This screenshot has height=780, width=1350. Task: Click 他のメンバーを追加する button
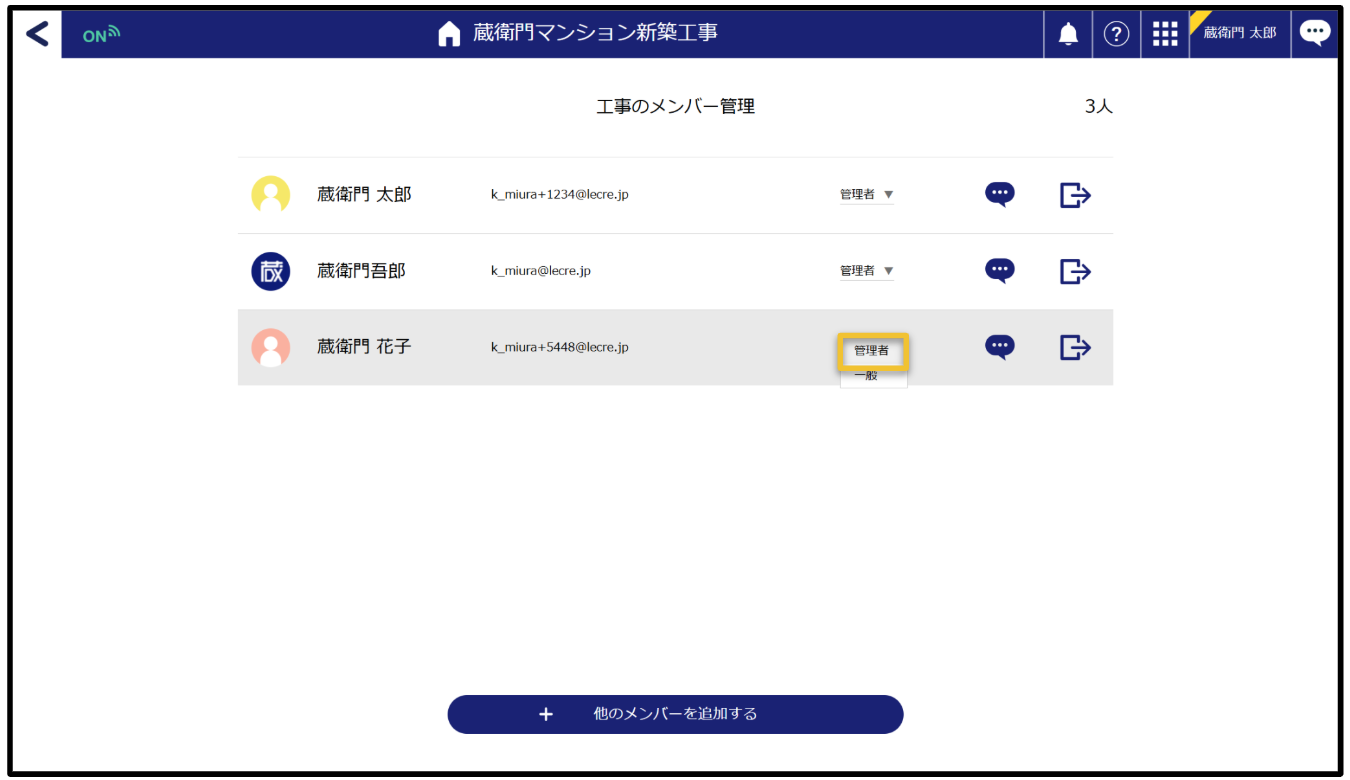coord(675,714)
